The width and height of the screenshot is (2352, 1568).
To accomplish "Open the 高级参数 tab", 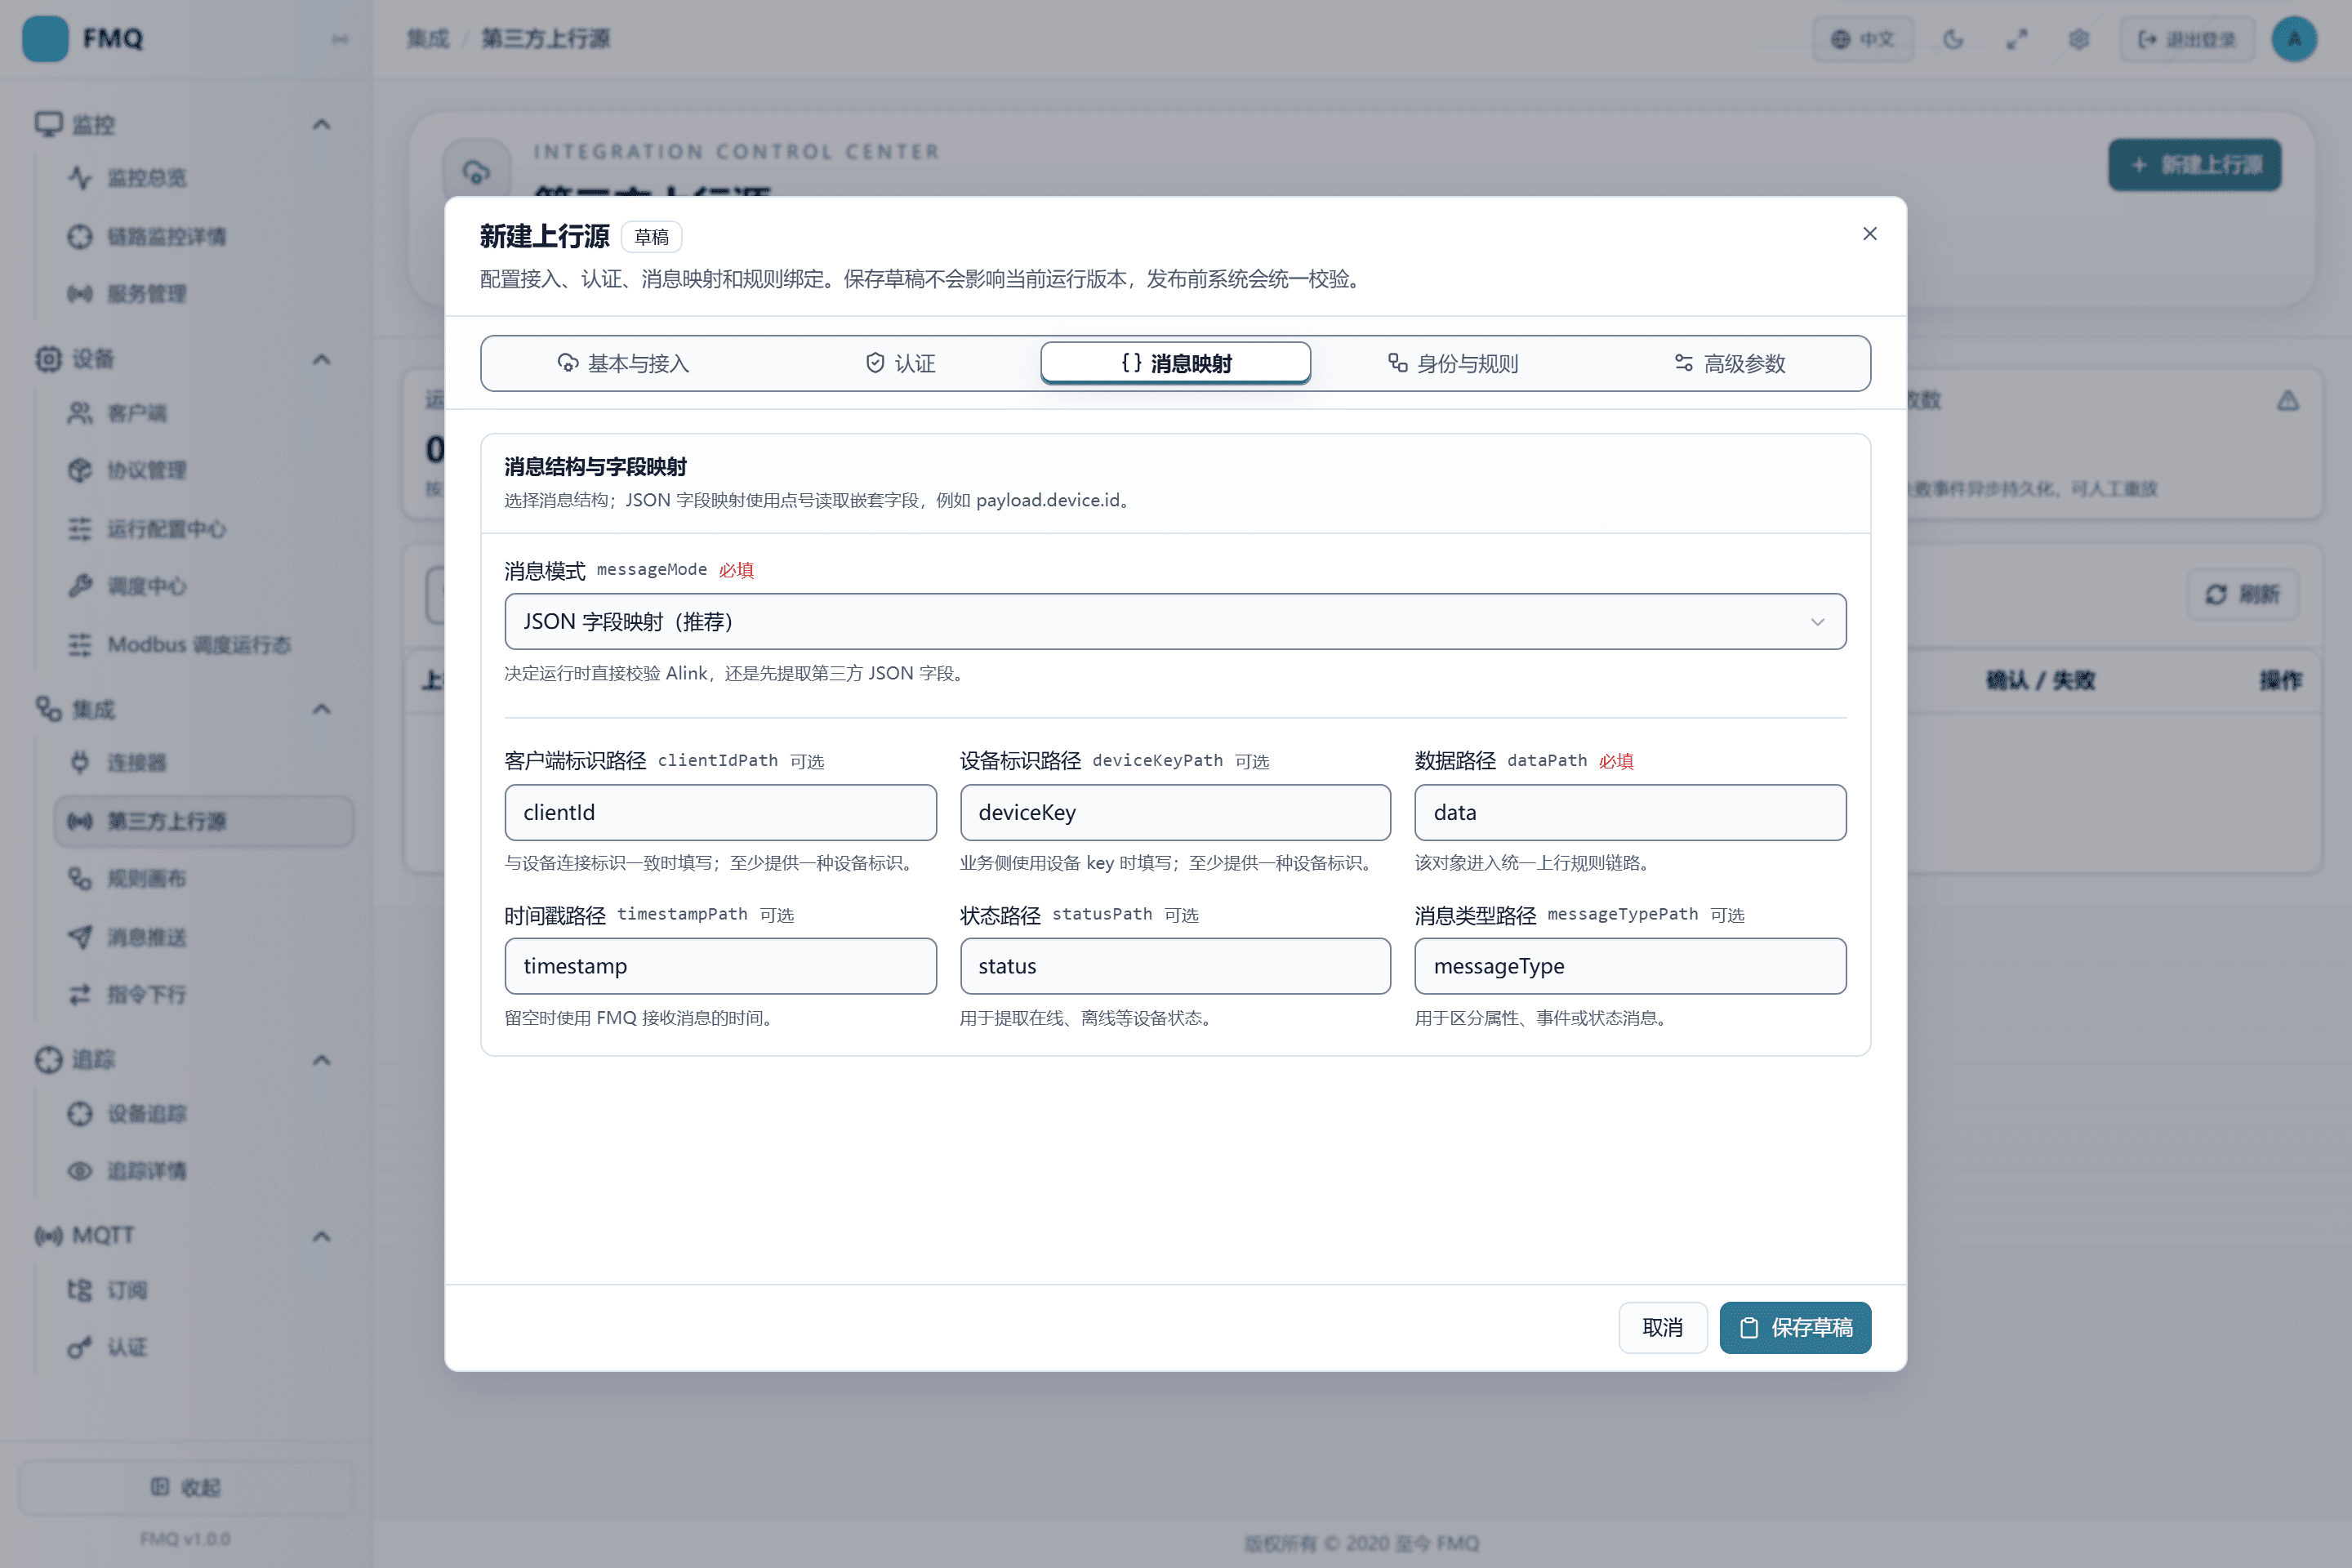I will click(1729, 363).
